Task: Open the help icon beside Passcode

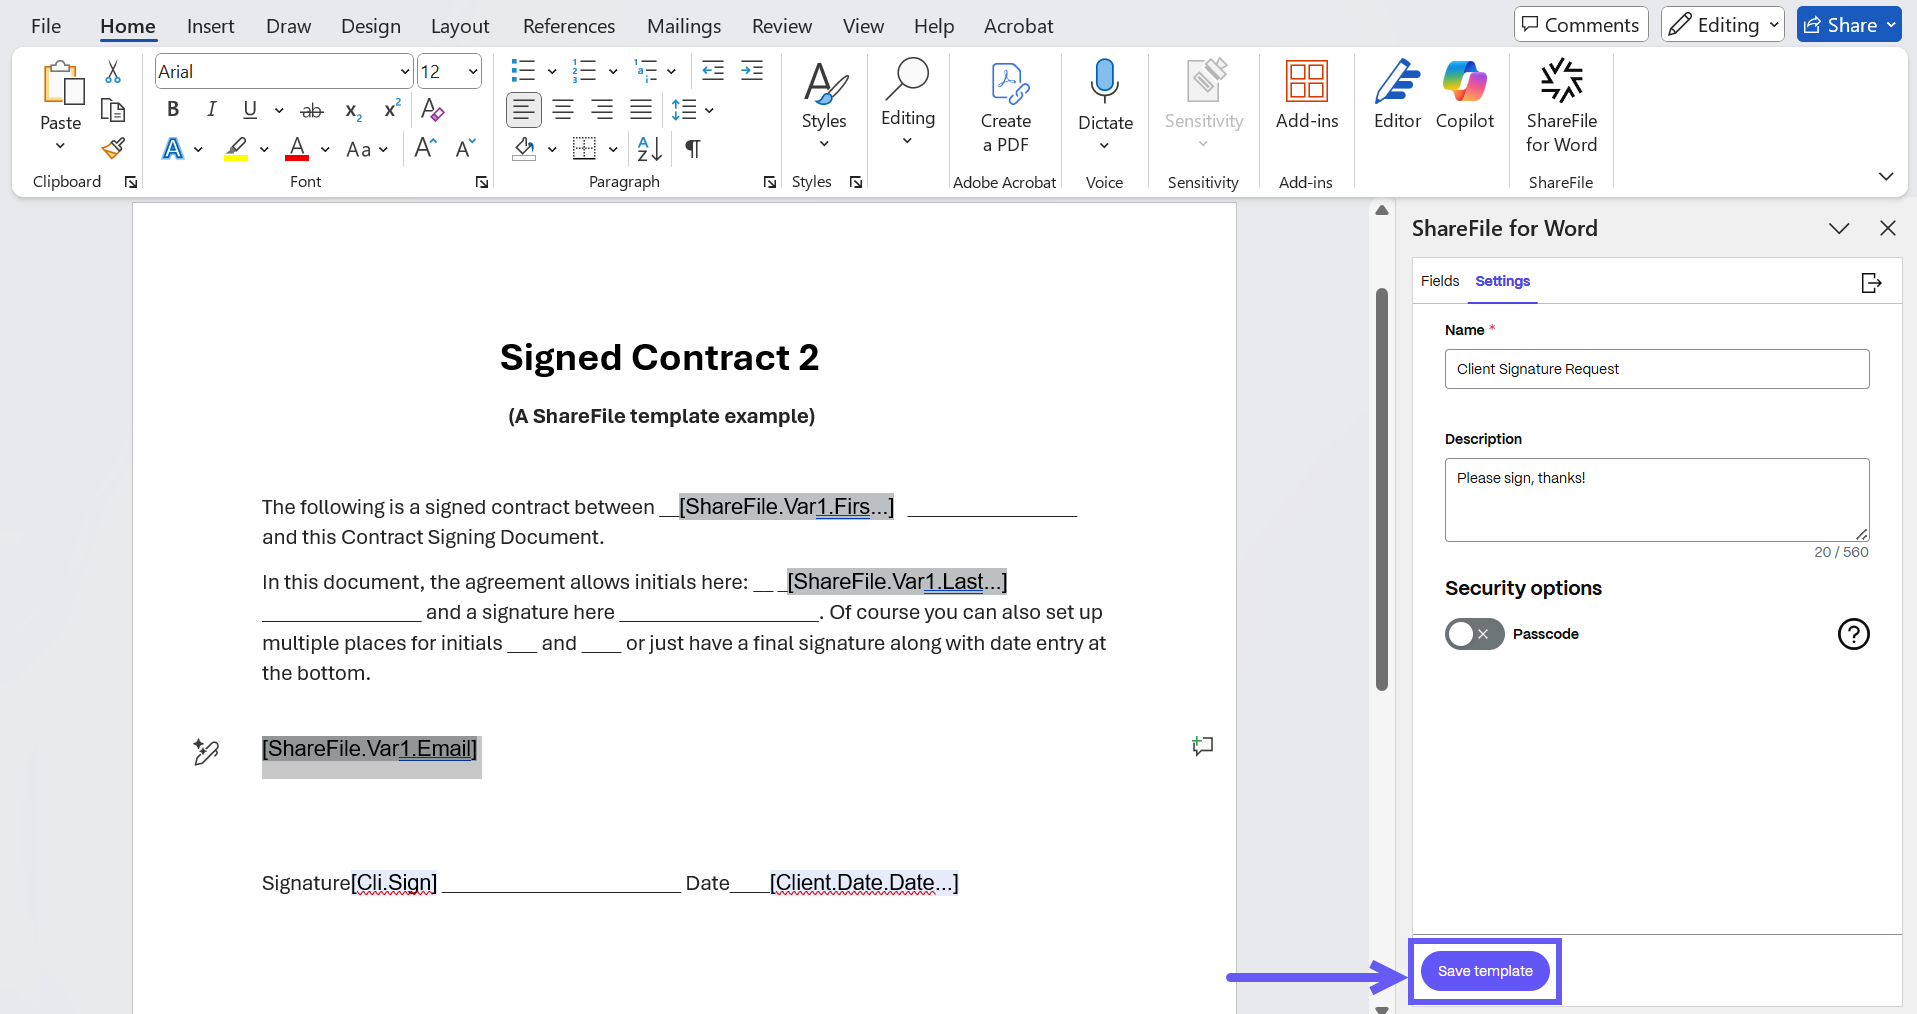Action: coord(1853,634)
